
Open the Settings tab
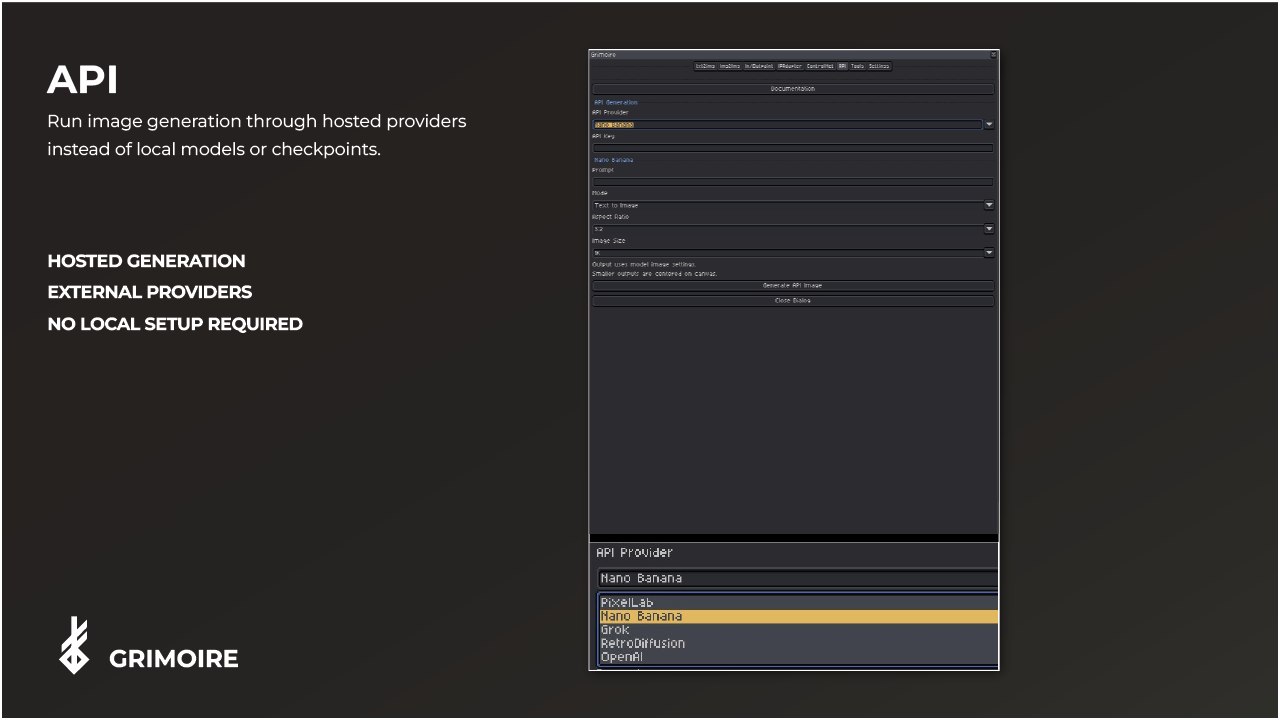click(879, 66)
